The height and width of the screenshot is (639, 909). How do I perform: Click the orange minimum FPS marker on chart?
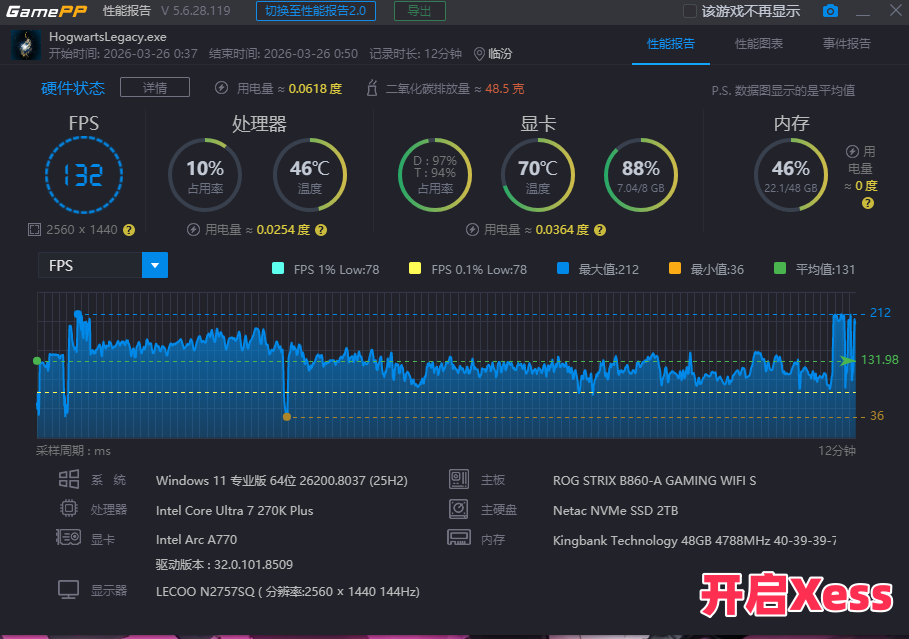pyautogui.click(x=286, y=416)
